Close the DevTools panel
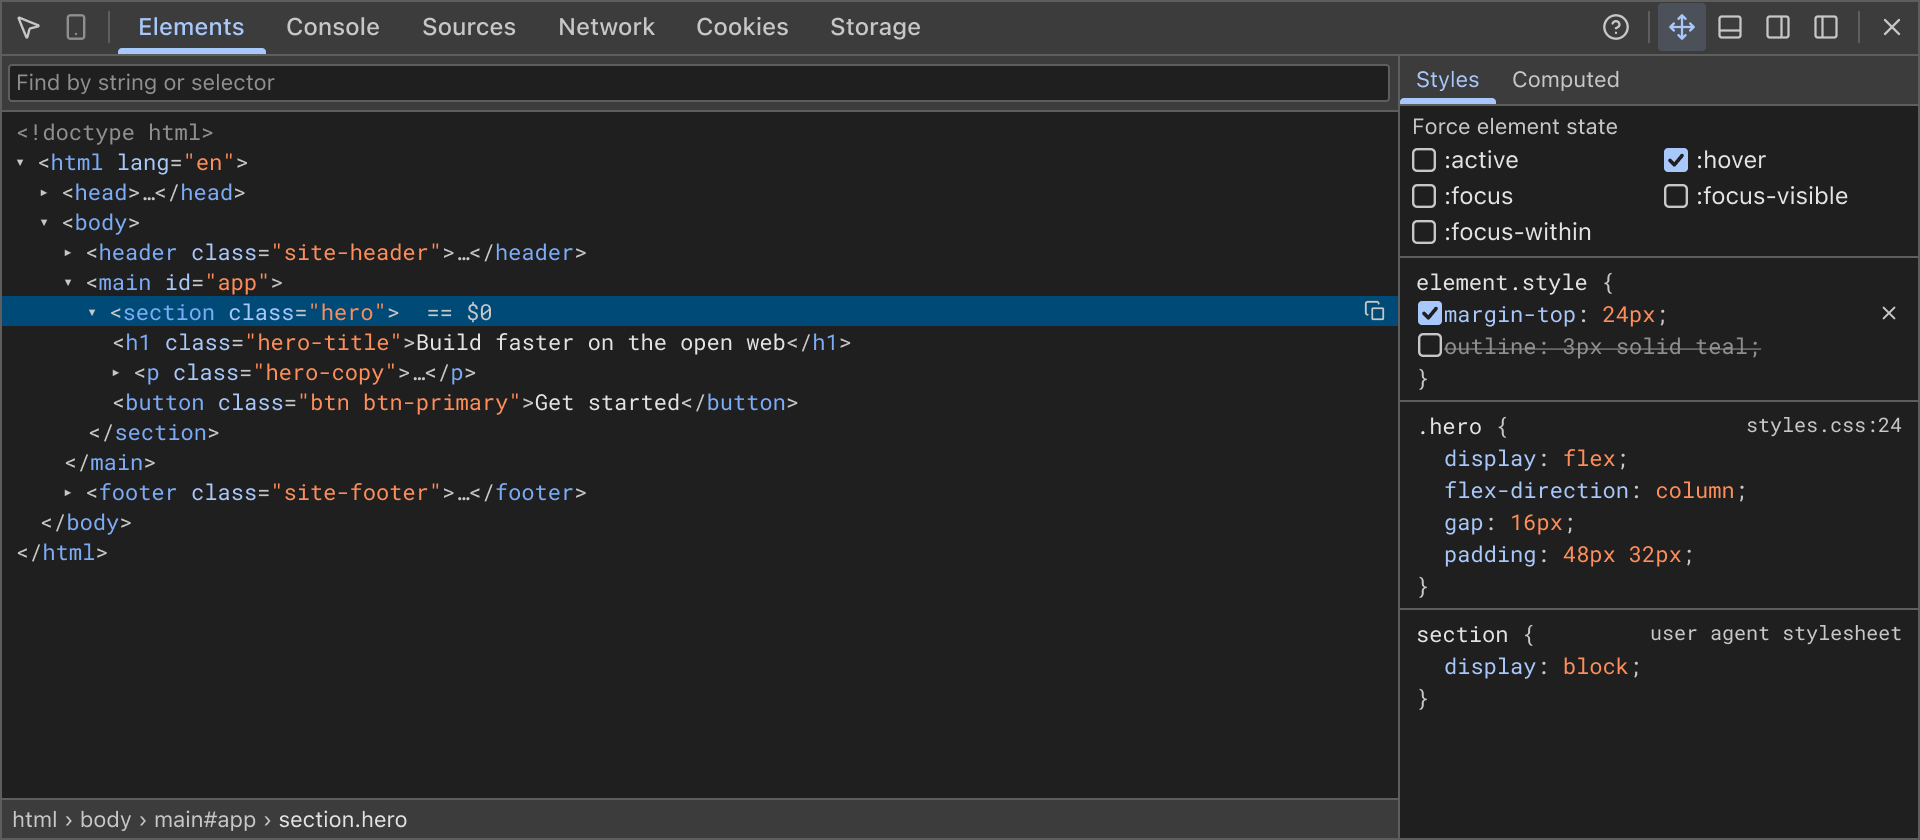This screenshot has width=1920, height=840. coord(1892,27)
